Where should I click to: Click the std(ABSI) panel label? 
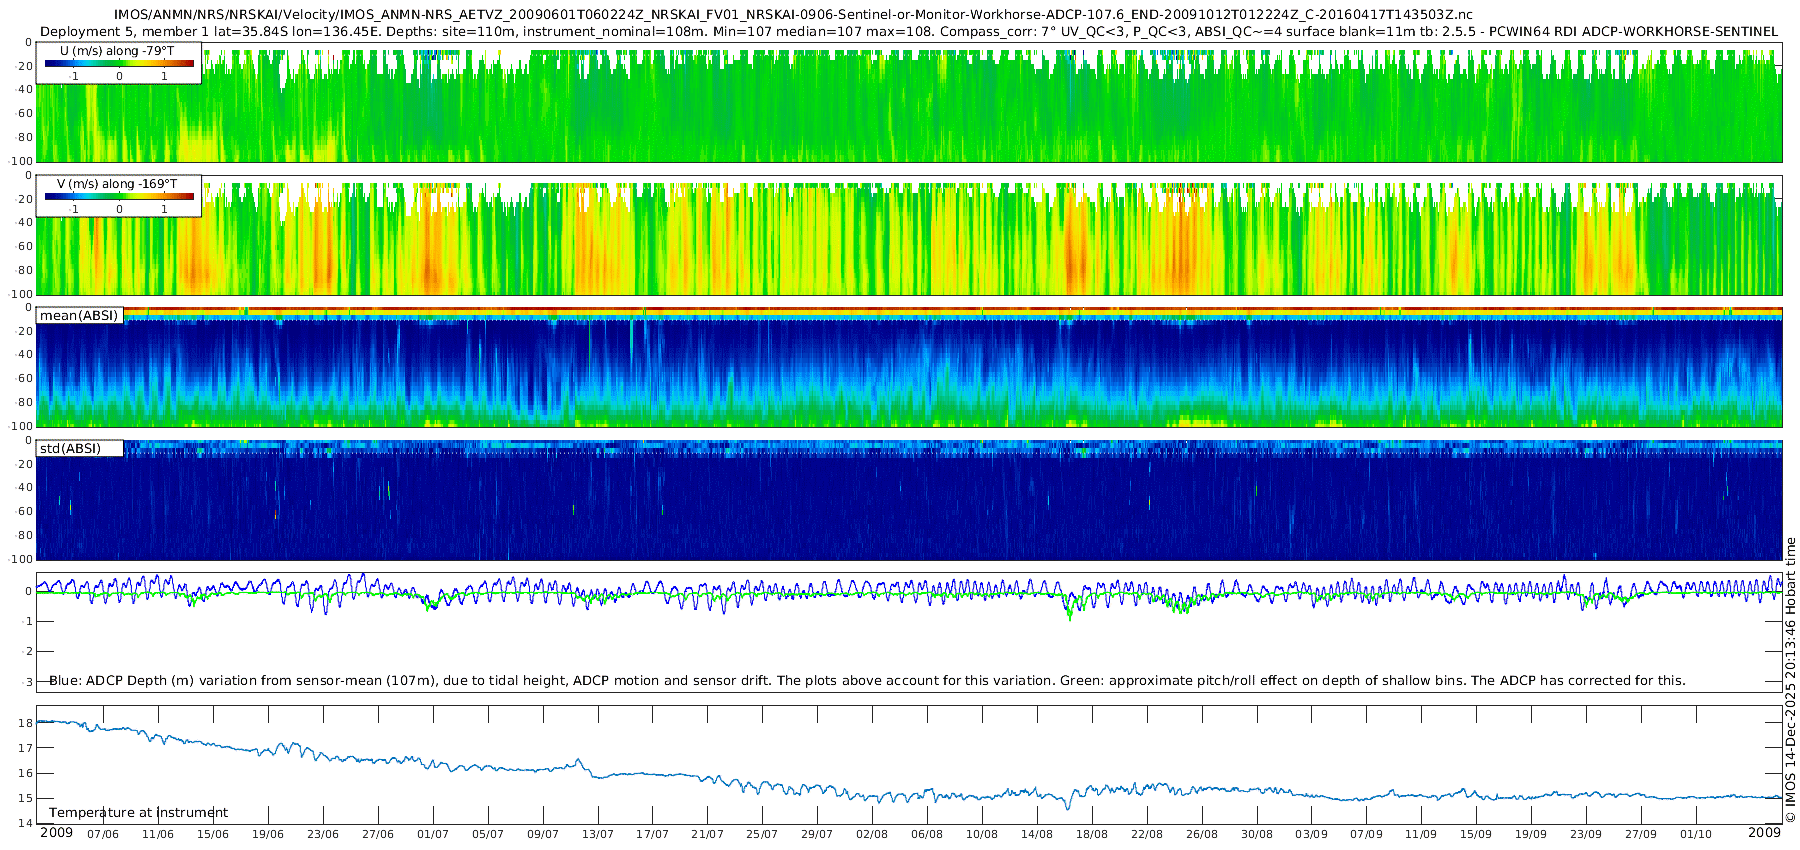(x=71, y=449)
